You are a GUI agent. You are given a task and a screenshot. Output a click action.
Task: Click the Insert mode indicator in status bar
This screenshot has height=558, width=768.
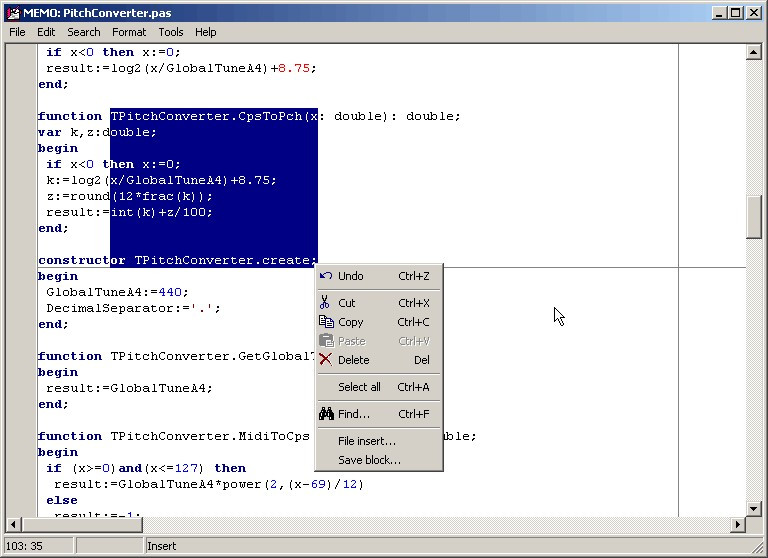pos(161,546)
